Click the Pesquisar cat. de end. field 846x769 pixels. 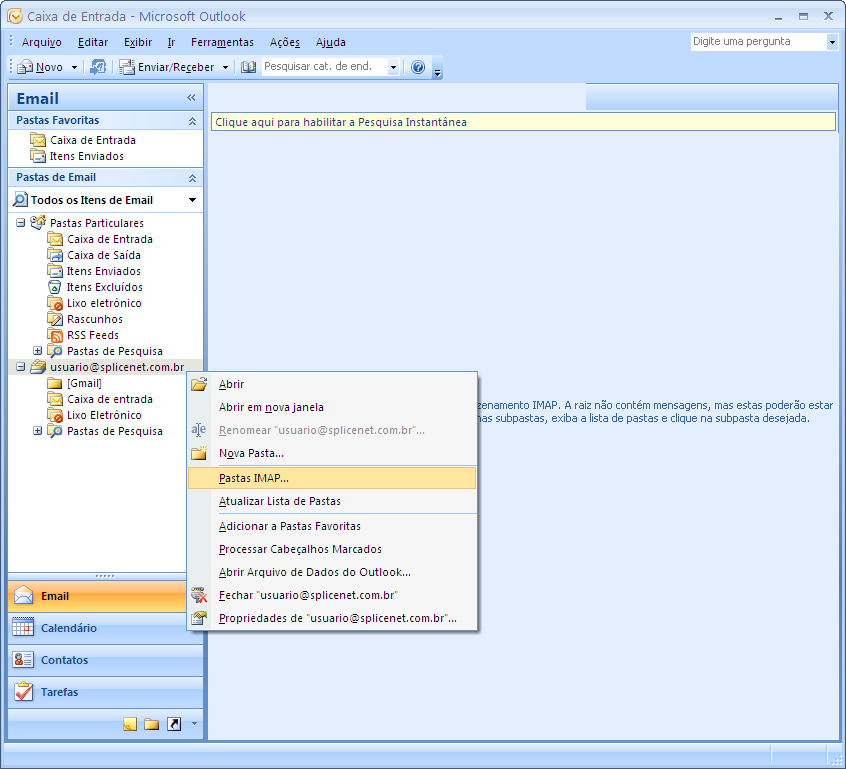click(x=325, y=66)
